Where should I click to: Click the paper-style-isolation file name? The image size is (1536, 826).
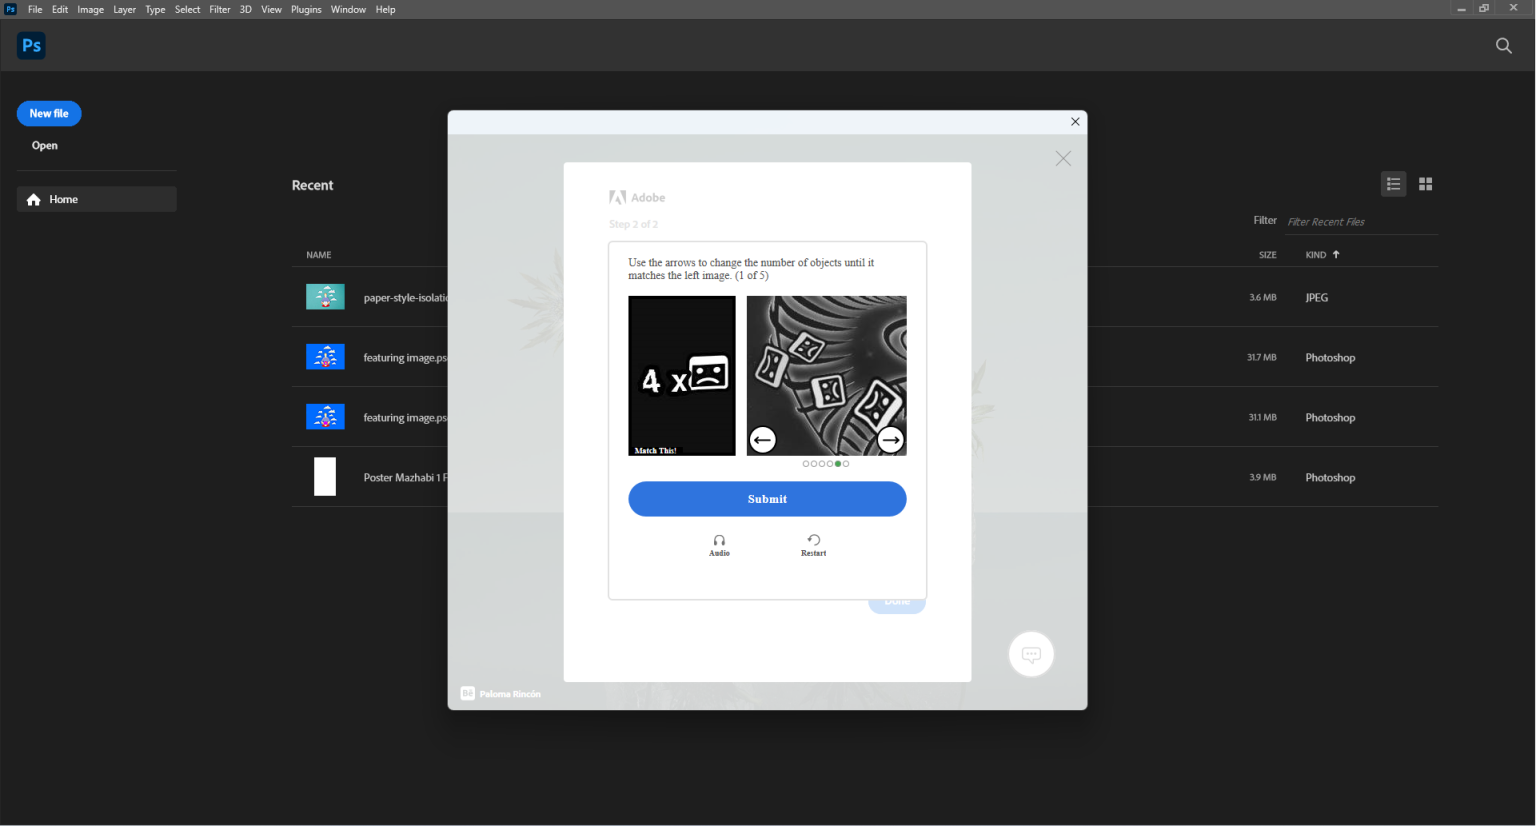click(405, 298)
